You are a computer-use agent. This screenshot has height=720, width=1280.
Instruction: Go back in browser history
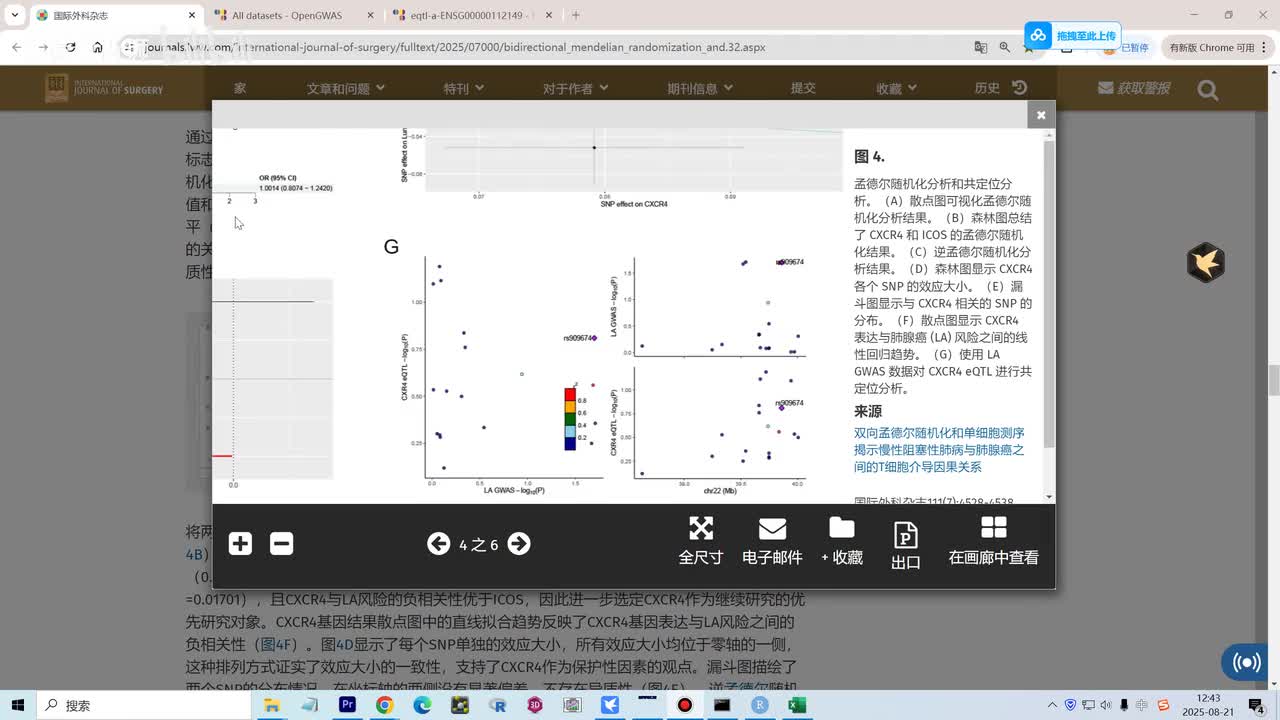click(16, 47)
